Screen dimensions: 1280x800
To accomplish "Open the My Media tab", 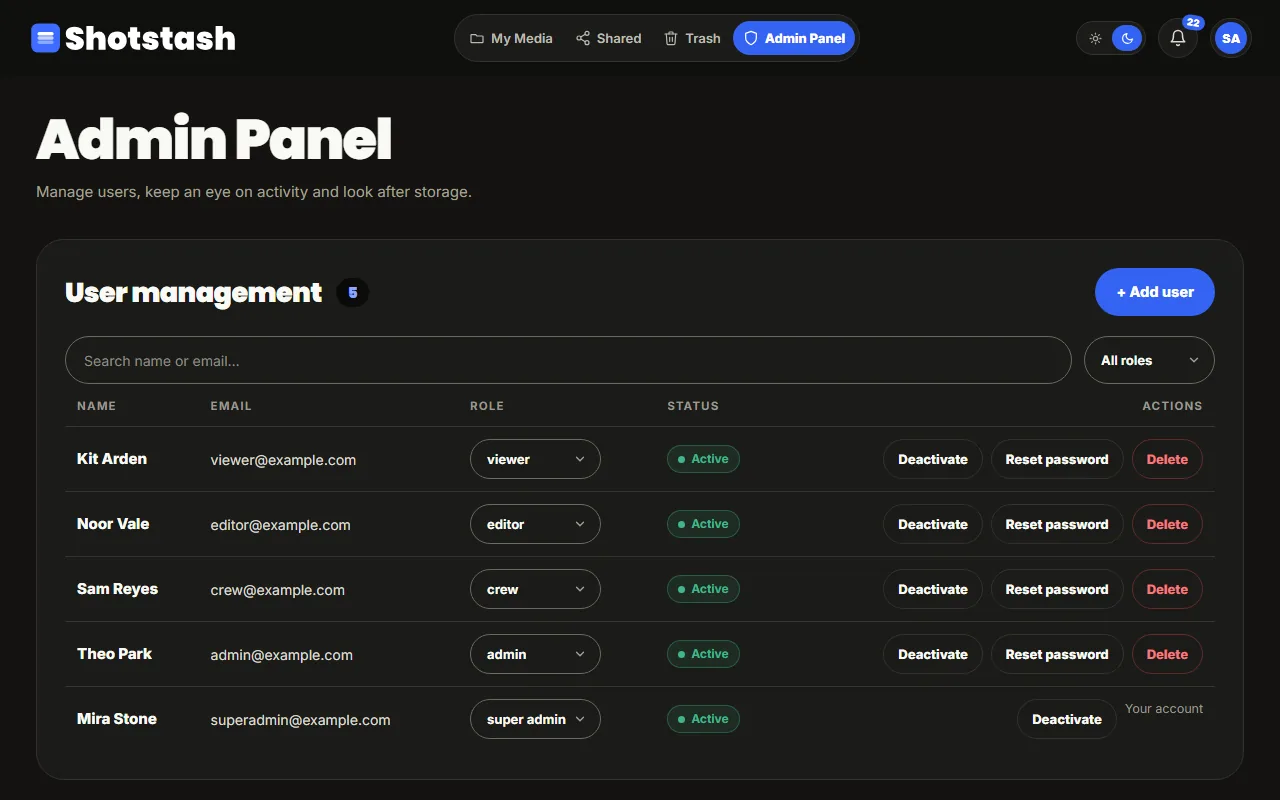I will pos(511,38).
